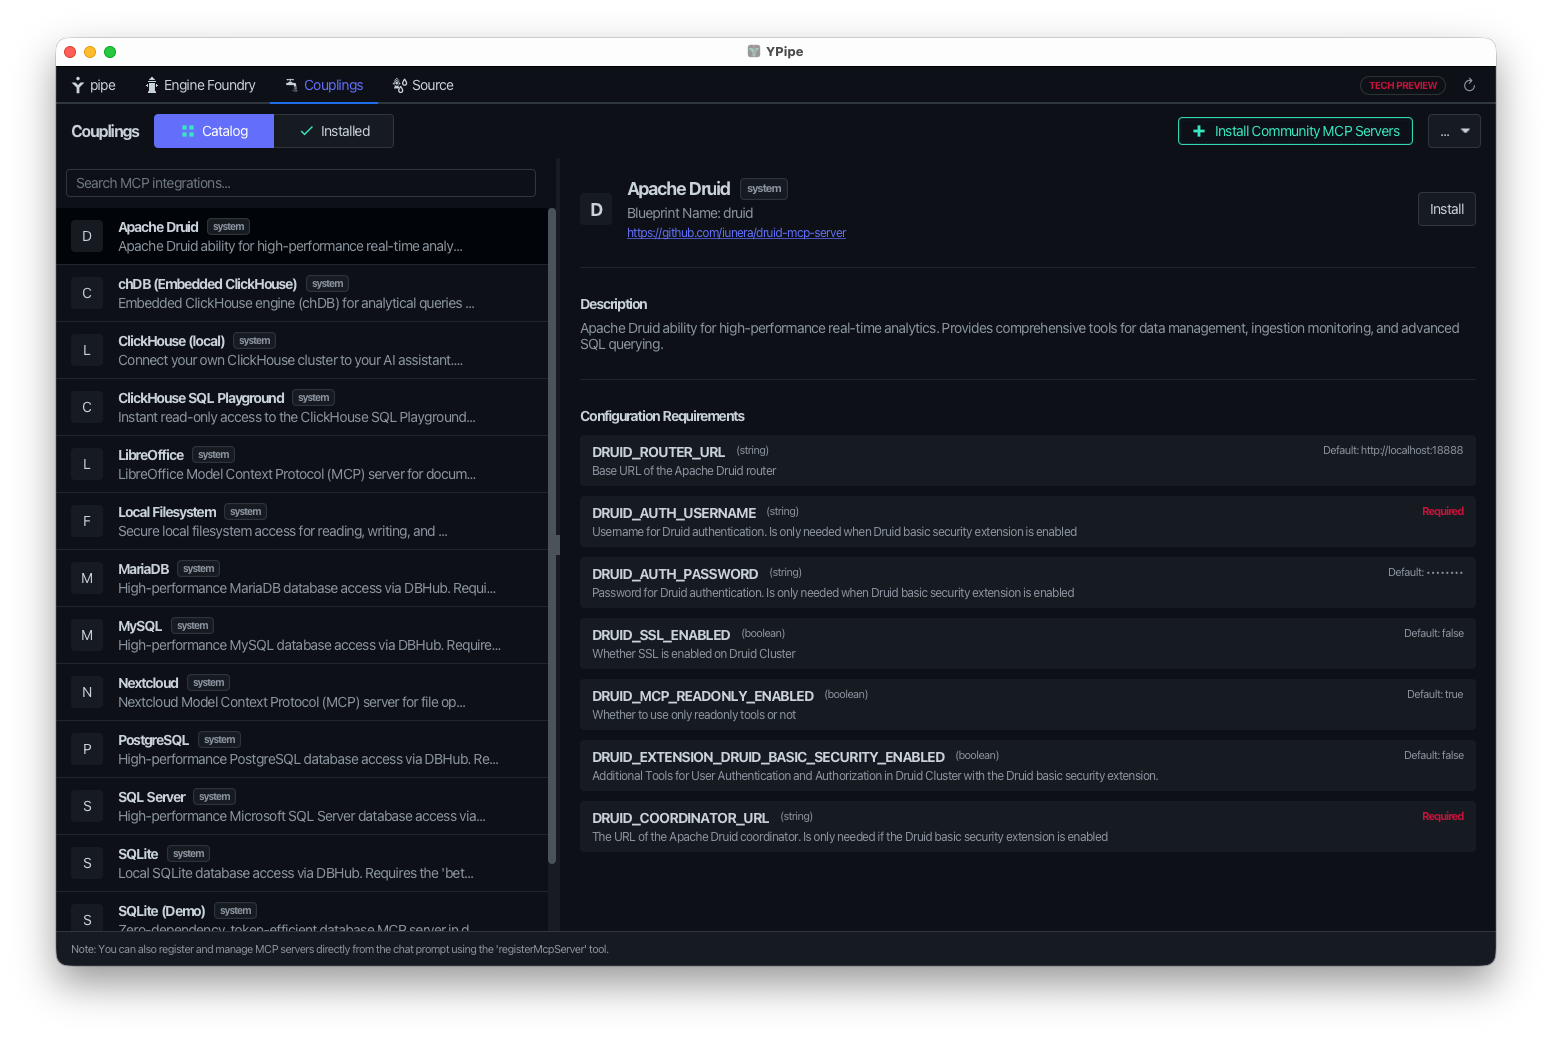Image resolution: width=1552 pixels, height=1040 pixels.
Task: Click the D avatar icon of Apache Druid row
Action: click(87, 236)
